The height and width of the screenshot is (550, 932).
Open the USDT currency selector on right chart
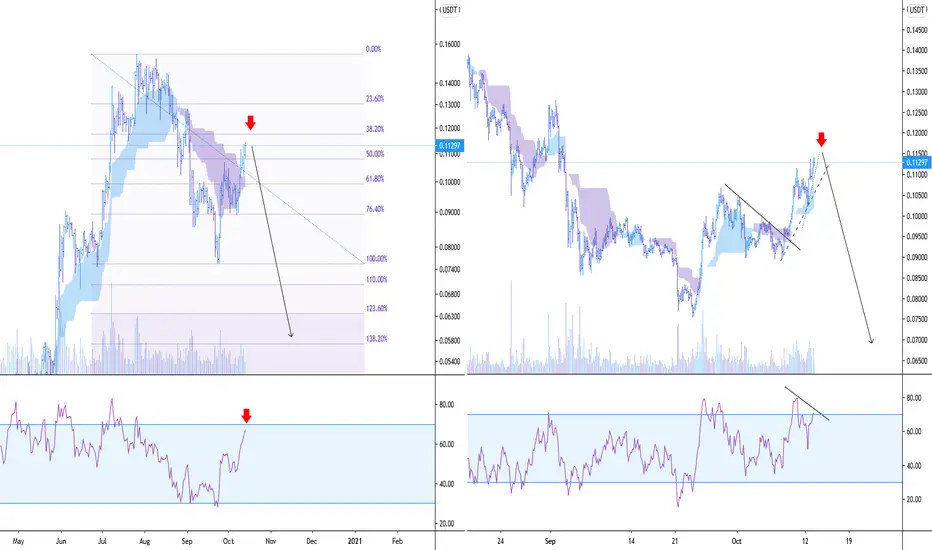[916, 10]
